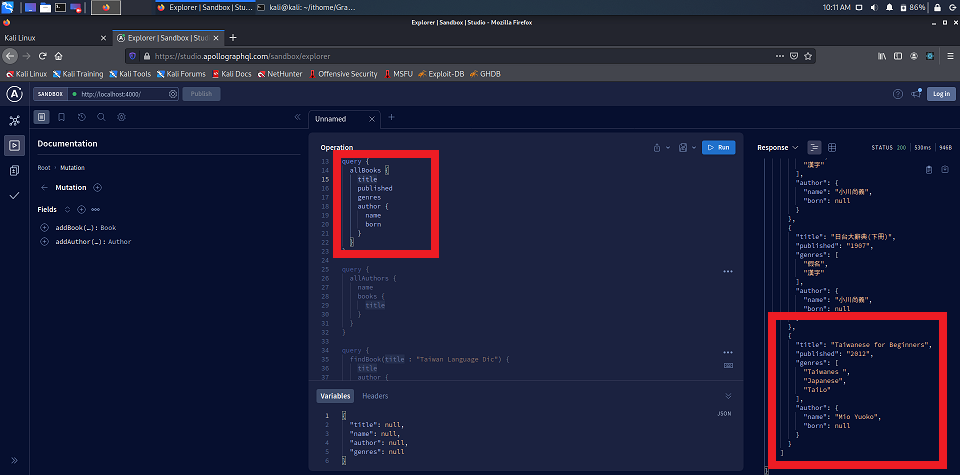Open the Checks checkmark sidebar icon
960x475 pixels.
pos(15,195)
